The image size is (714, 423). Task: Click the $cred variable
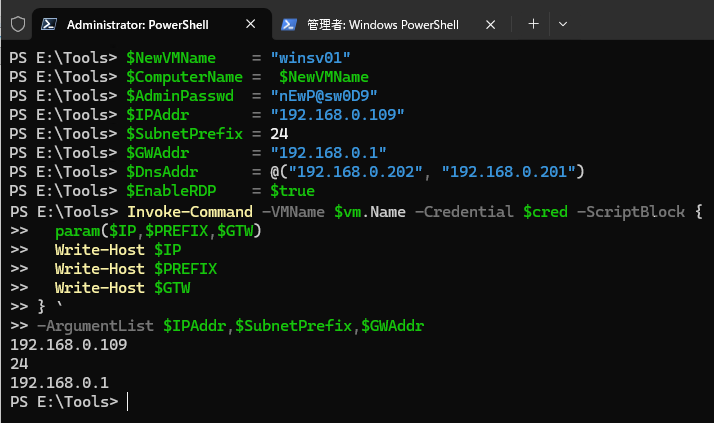545,212
